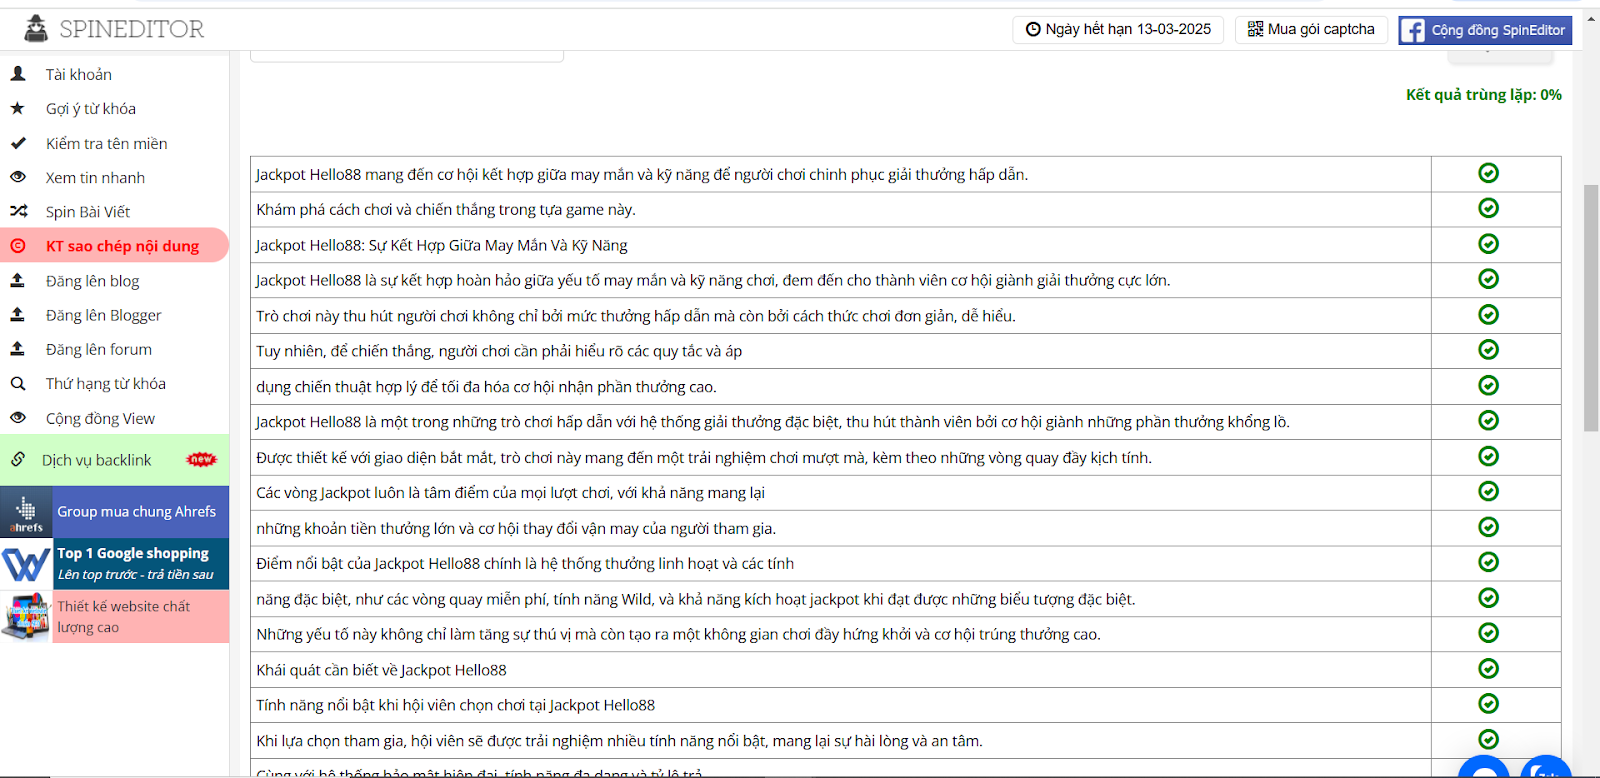Click the upload icon for Đăng lên blog
Image resolution: width=1600 pixels, height=778 pixels.
click(18, 281)
